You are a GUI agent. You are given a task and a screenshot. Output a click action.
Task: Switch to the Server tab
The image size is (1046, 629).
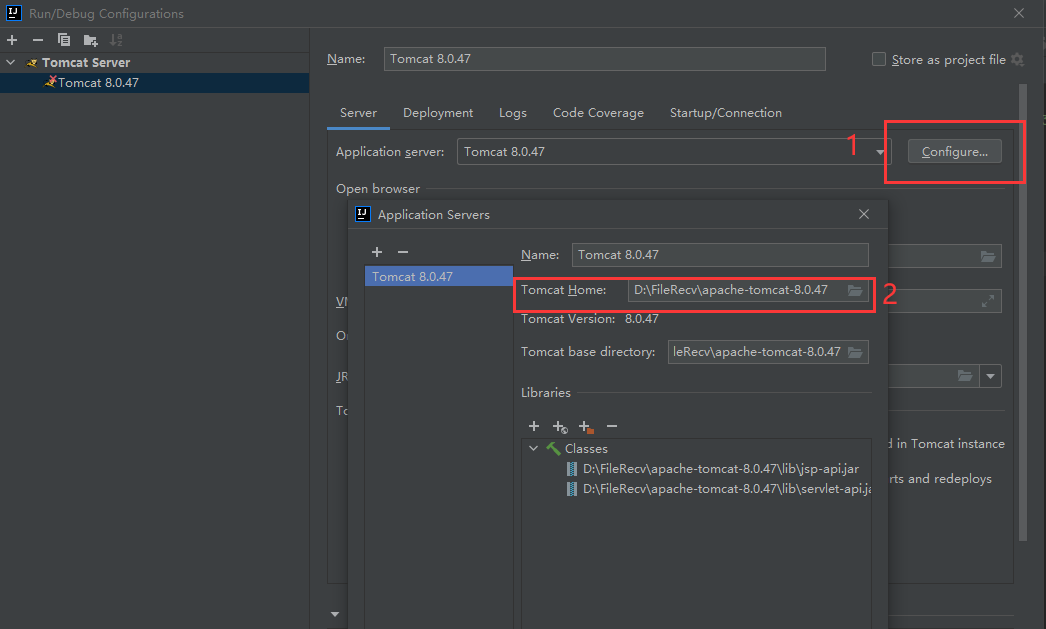358,113
